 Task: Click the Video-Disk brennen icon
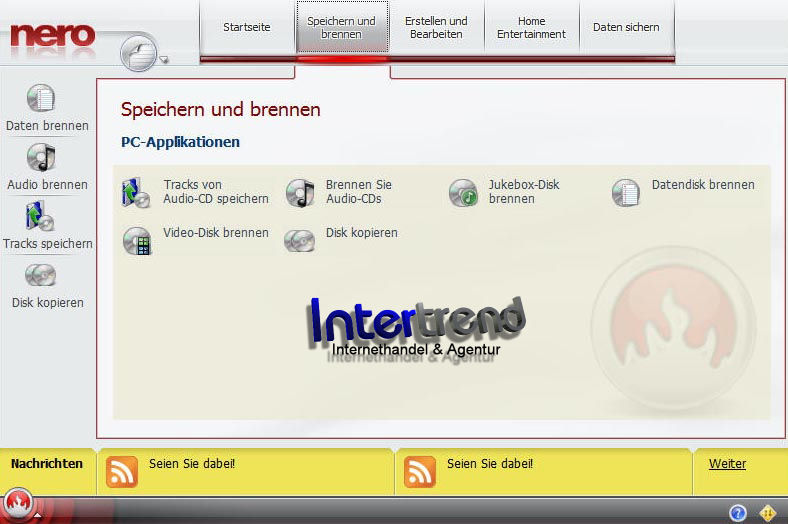(x=137, y=241)
